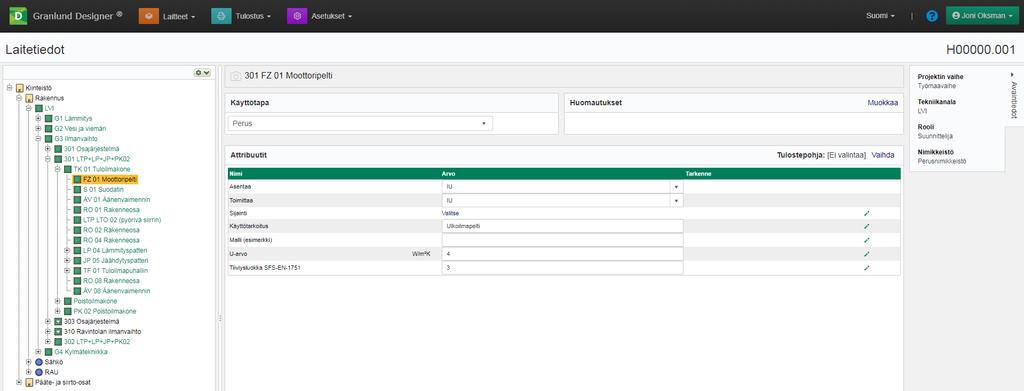Image resolution: width=1024 pixels, height=391 pixels.
Task: Open the Tulostus menu
Action: [x=241, y=16]
